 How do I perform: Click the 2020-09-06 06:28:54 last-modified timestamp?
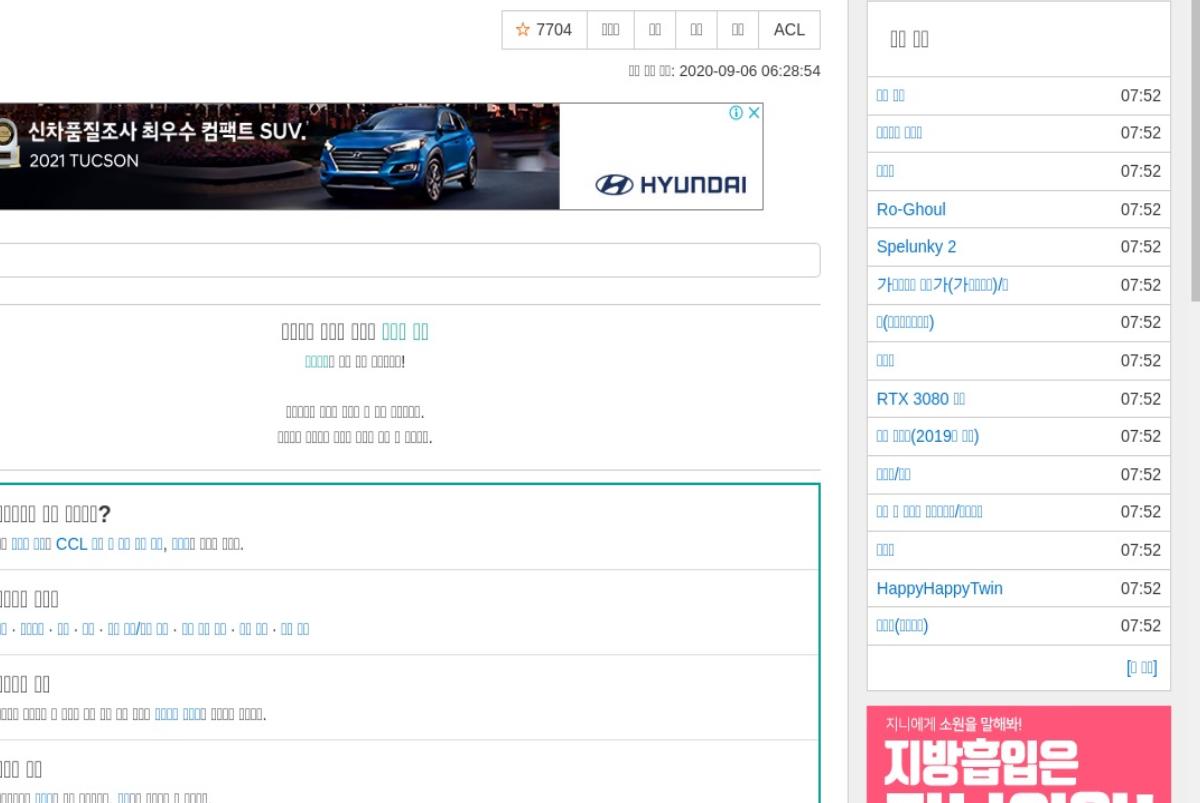[x=749, y=71]
